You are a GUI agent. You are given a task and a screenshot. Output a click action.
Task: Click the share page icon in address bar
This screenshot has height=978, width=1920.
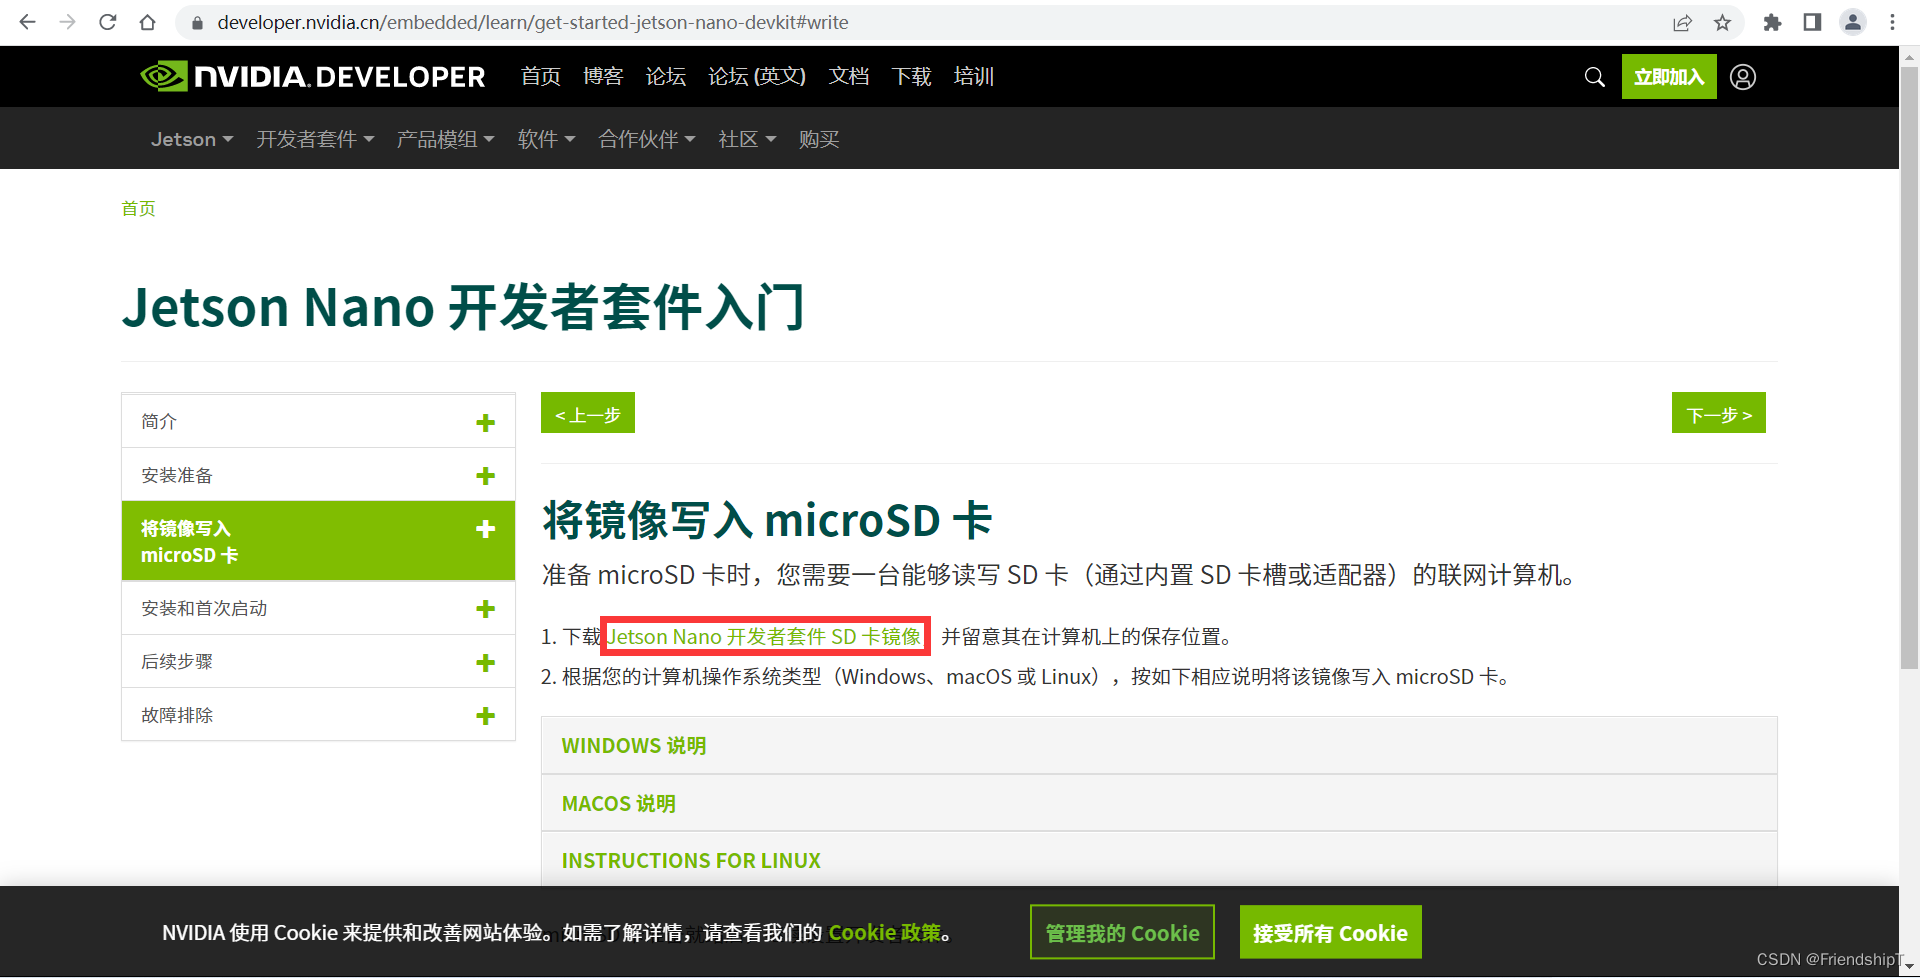tap(1682, 22)
